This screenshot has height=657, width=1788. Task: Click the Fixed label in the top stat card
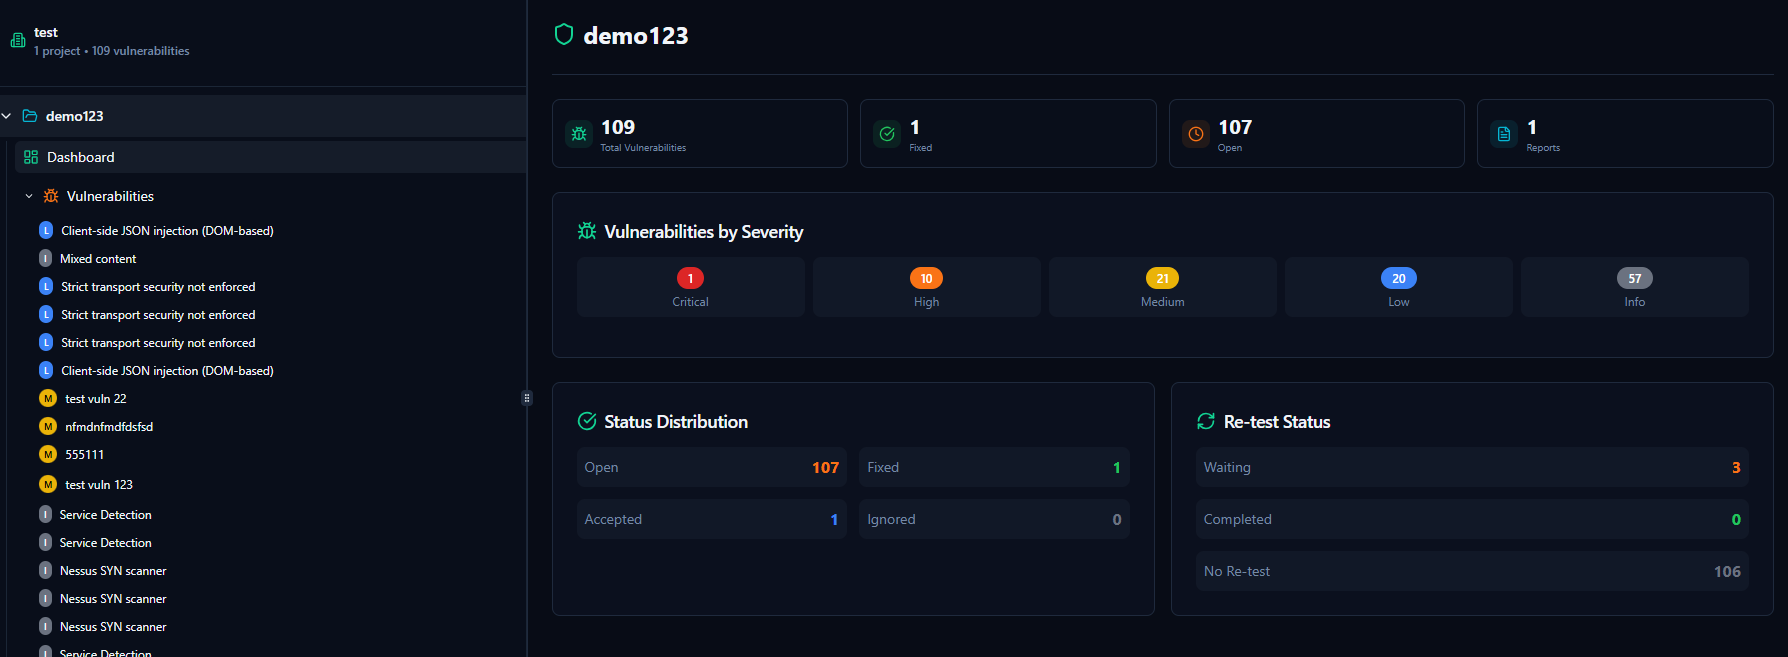[x=920, y=148]
